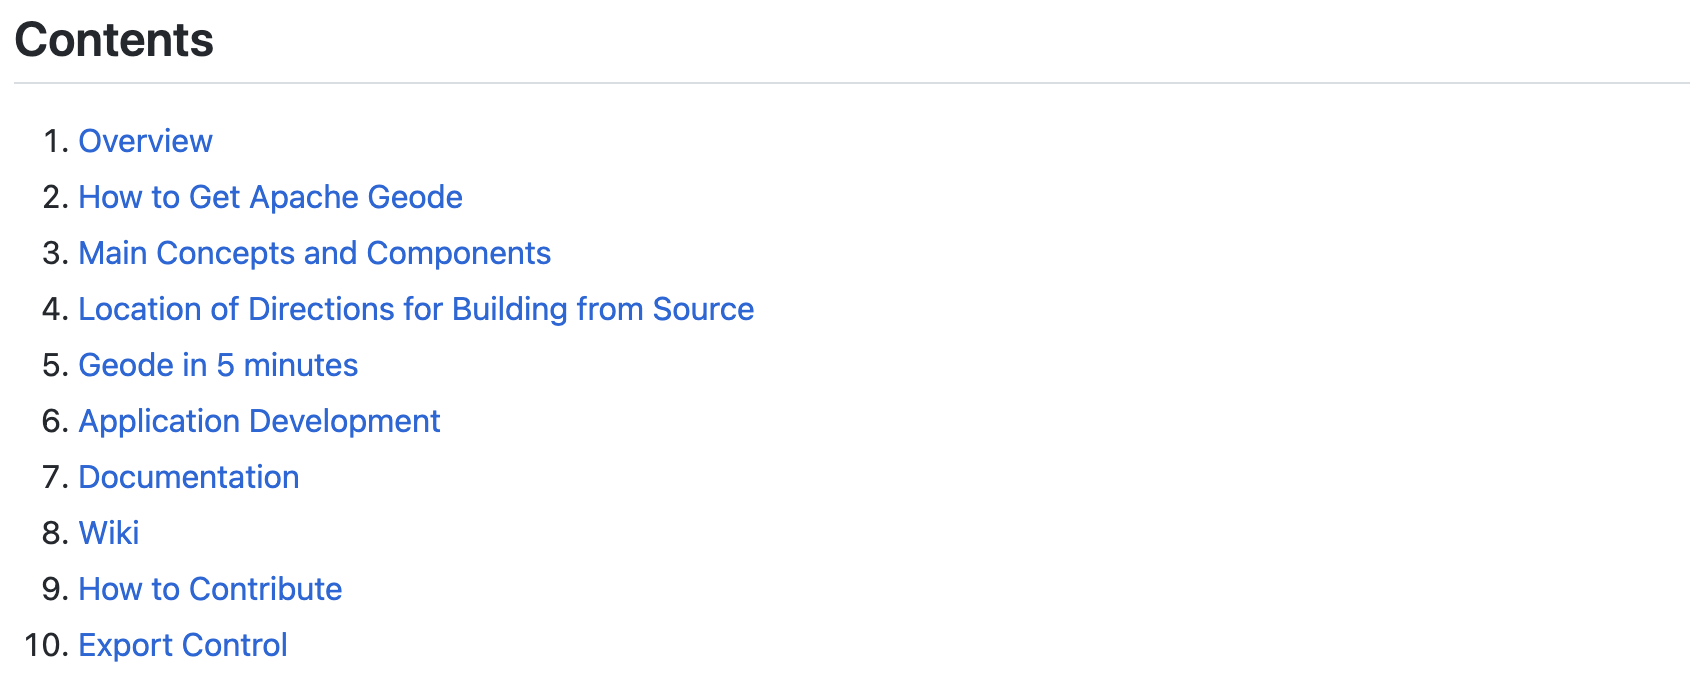
Task: Navigate to the Documentation section
Action: pos(189,477)
